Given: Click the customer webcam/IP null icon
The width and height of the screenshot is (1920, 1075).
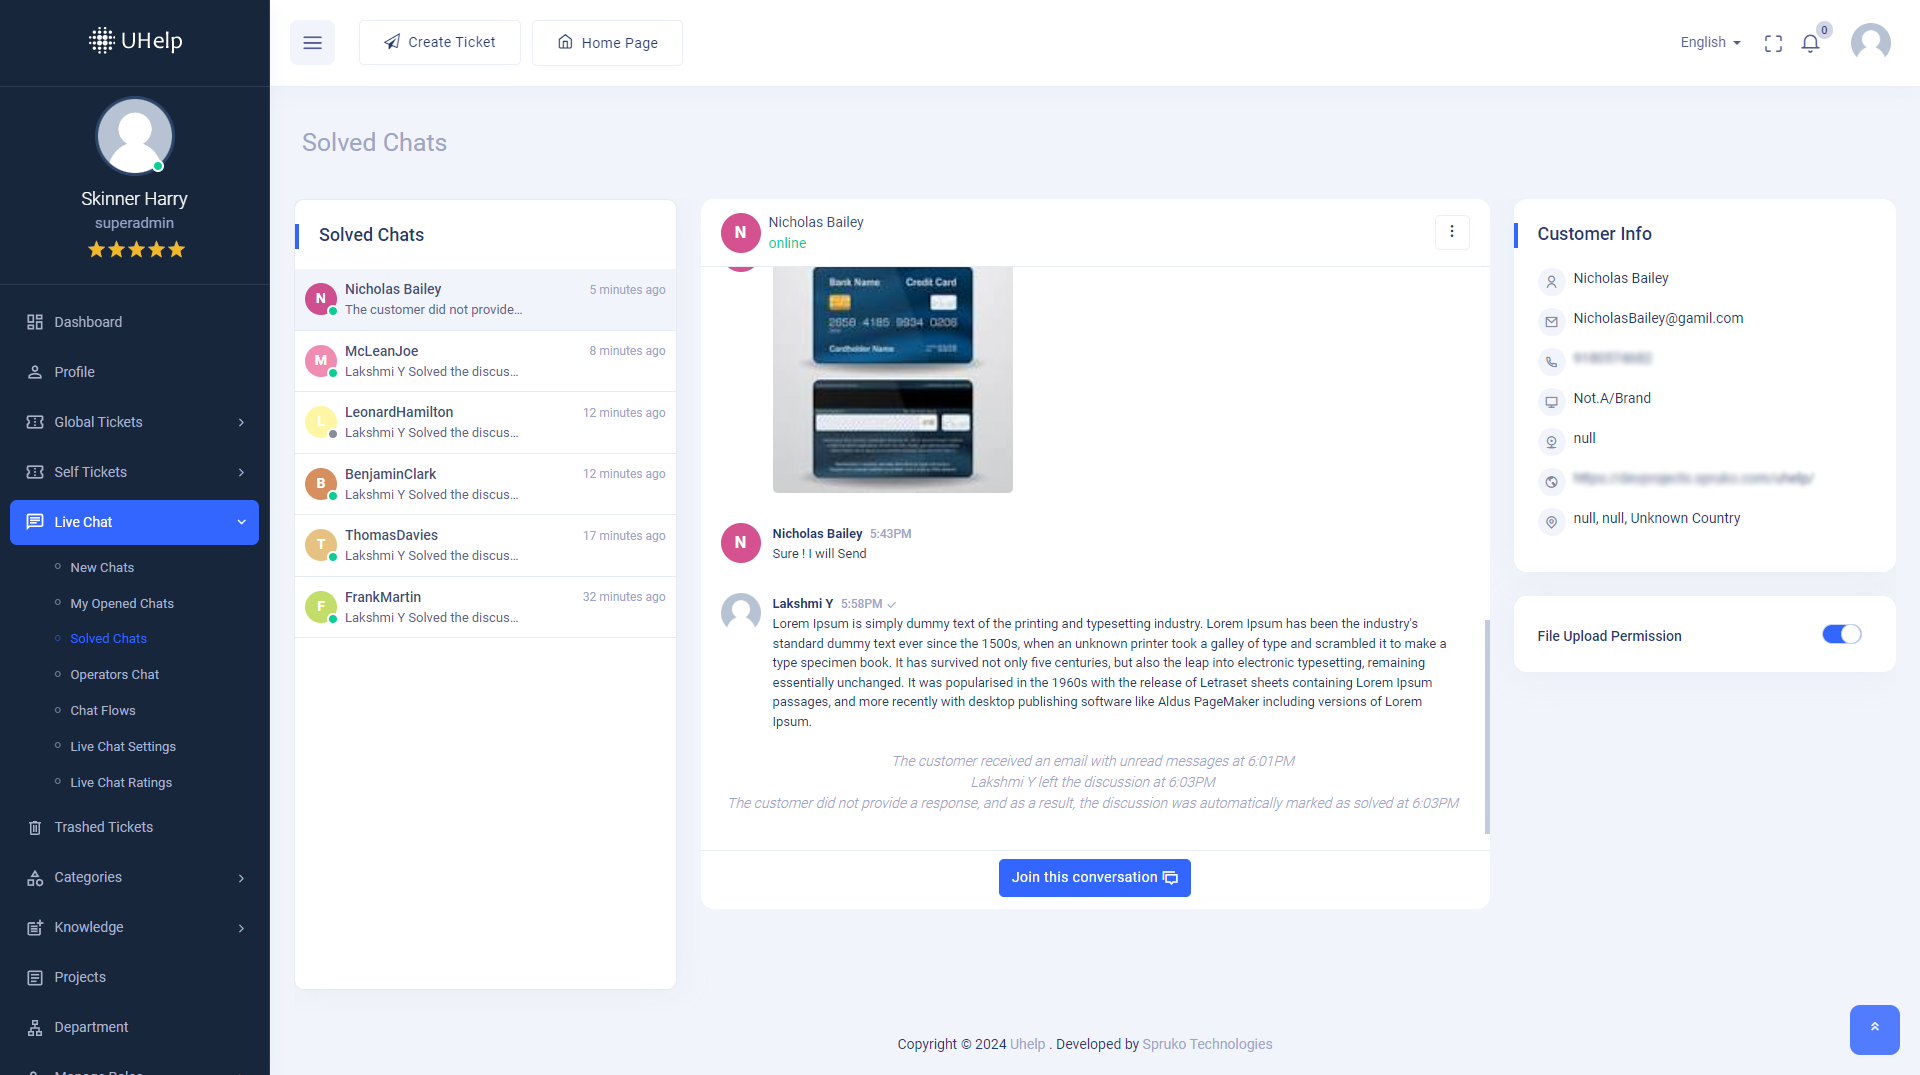Looking at the screenshot, I should coord(1551,442).
